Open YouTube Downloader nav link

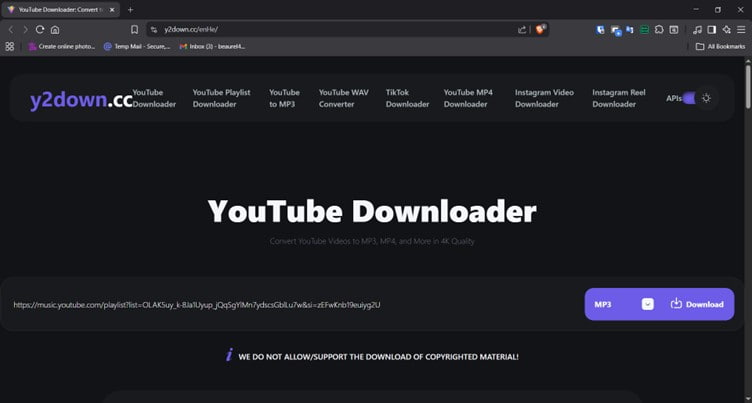tap(154, 98)
